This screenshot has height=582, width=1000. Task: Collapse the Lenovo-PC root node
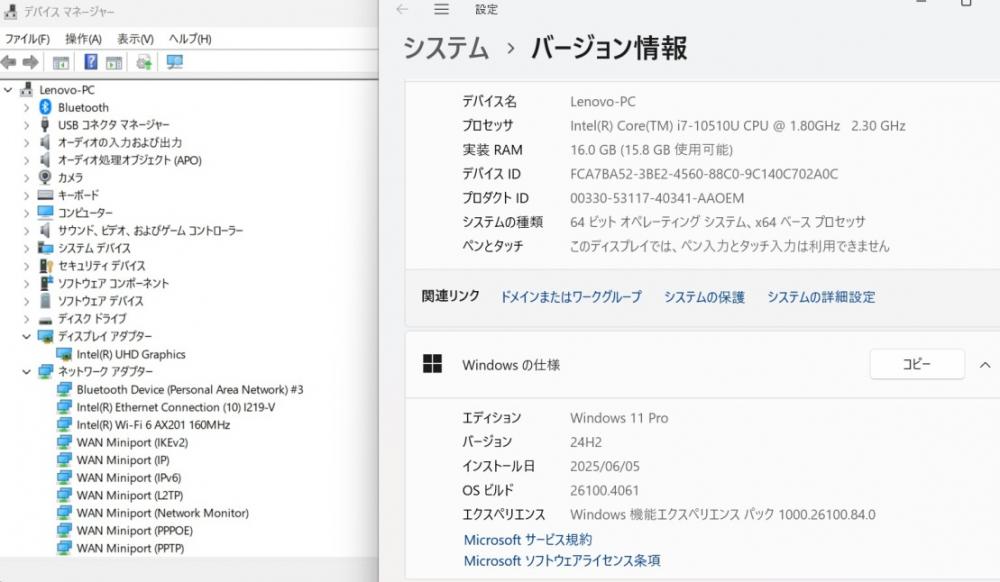pos(8,90)
